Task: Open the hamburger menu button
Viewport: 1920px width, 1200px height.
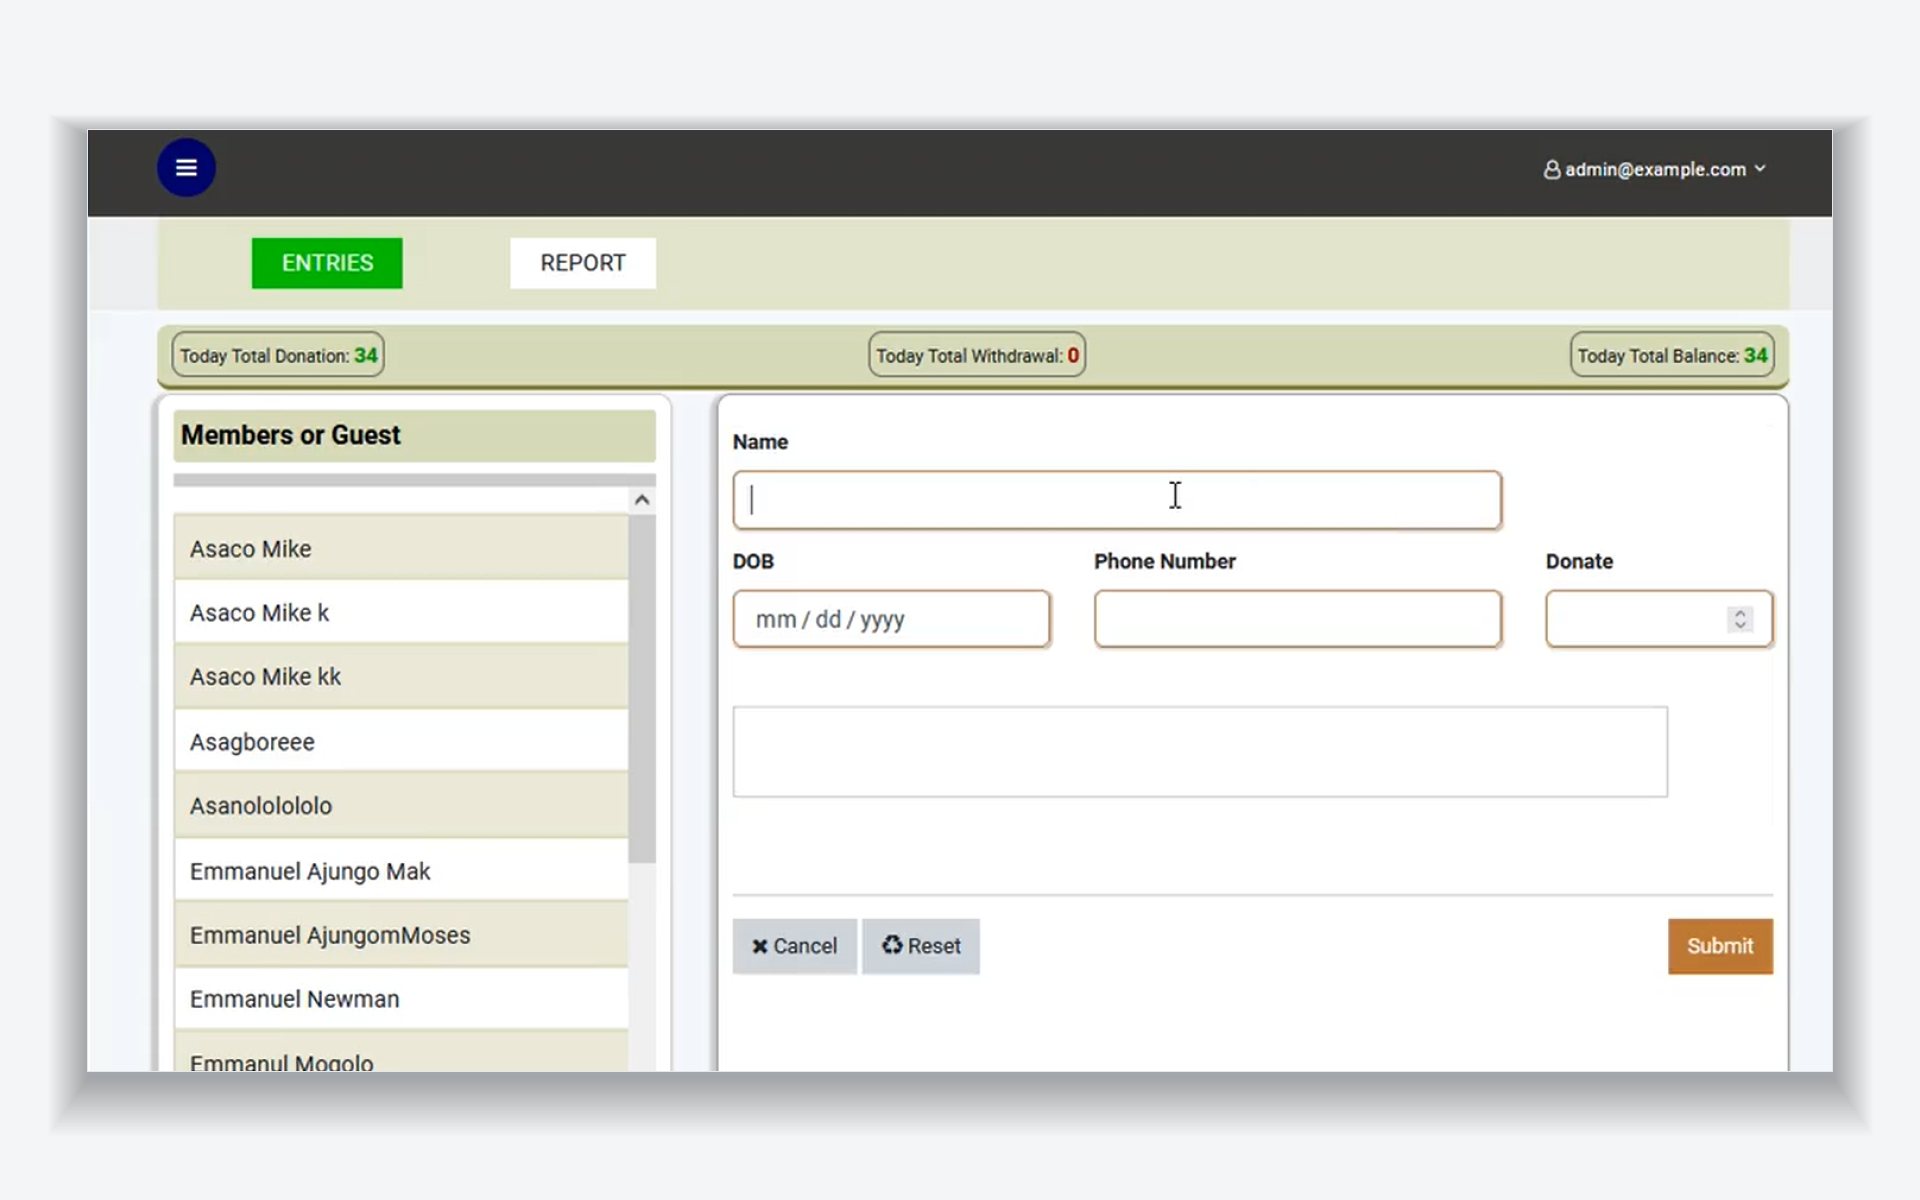Action: 186,167
